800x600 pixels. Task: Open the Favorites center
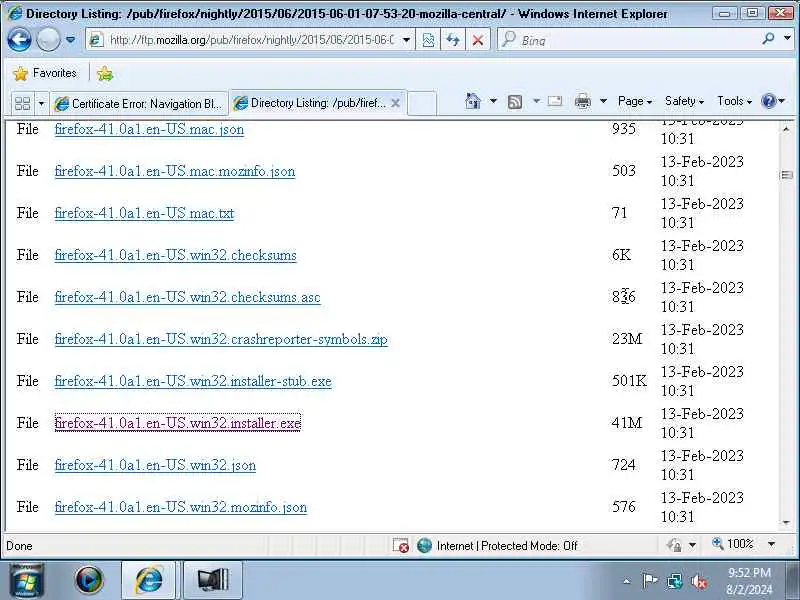(45, 73)
